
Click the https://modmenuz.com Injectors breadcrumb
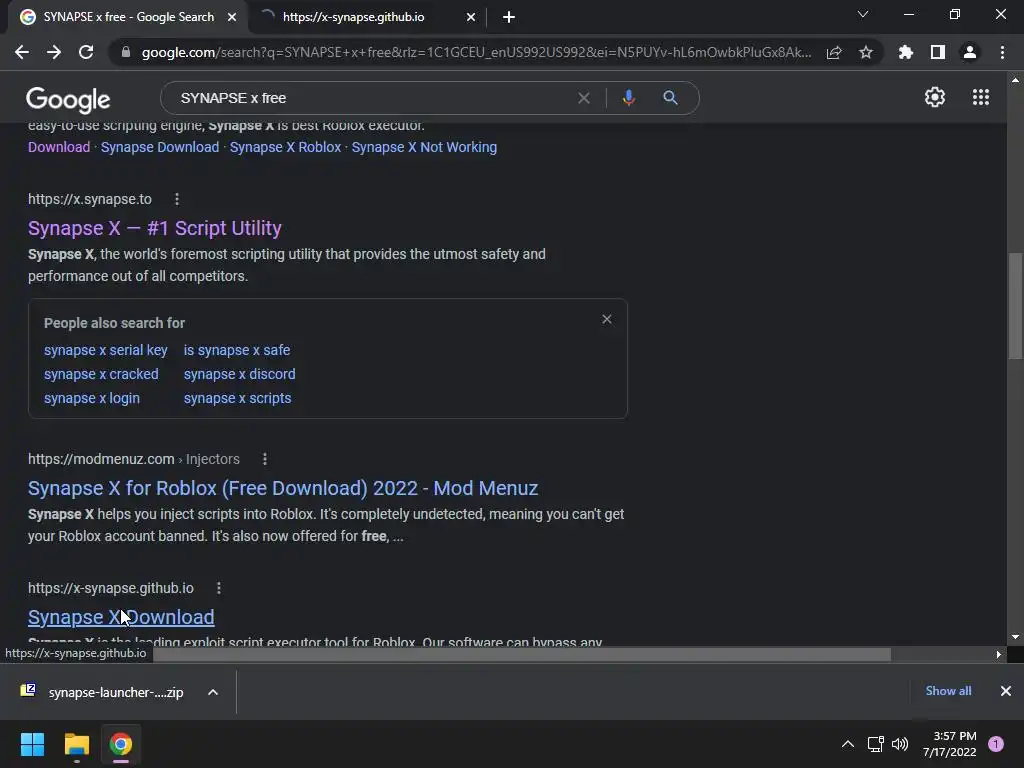(x=134, y=459)
